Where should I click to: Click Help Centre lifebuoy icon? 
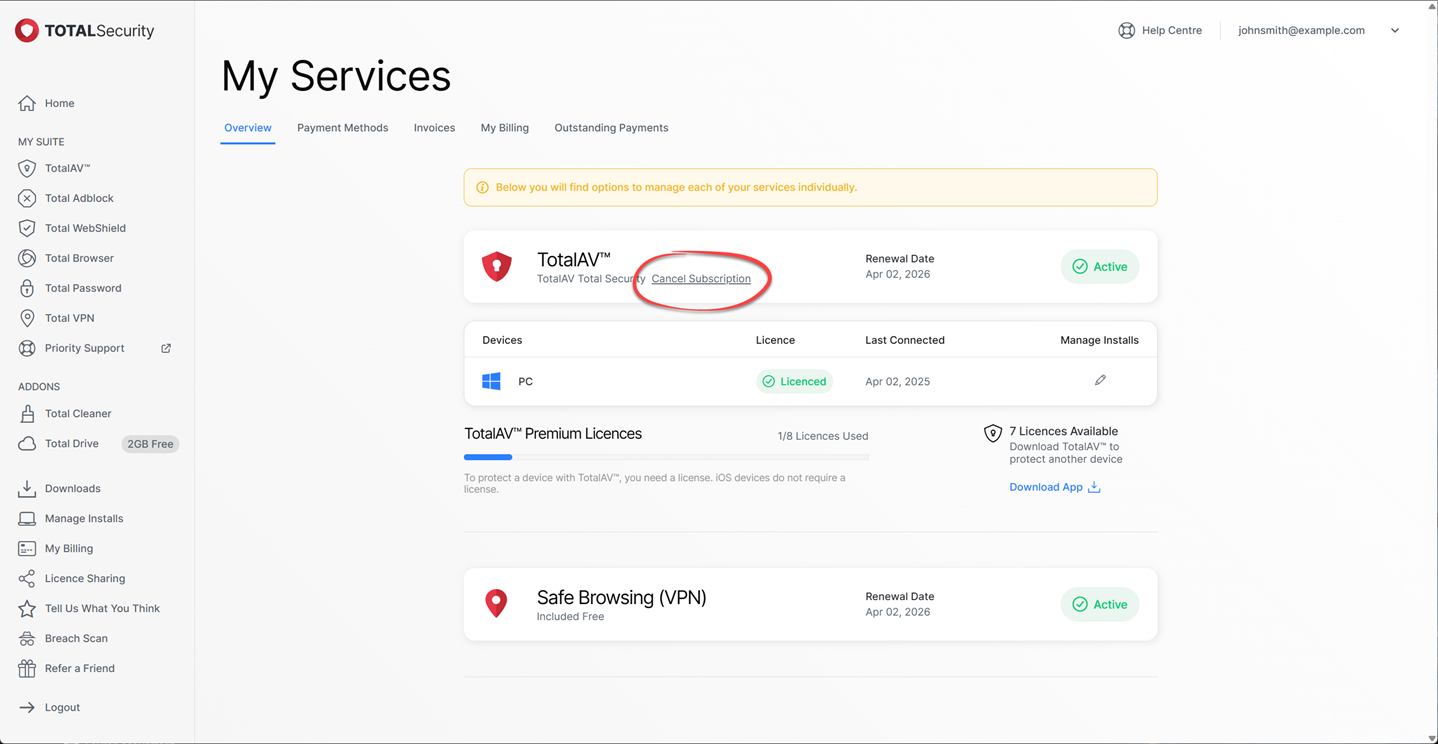1126,30
